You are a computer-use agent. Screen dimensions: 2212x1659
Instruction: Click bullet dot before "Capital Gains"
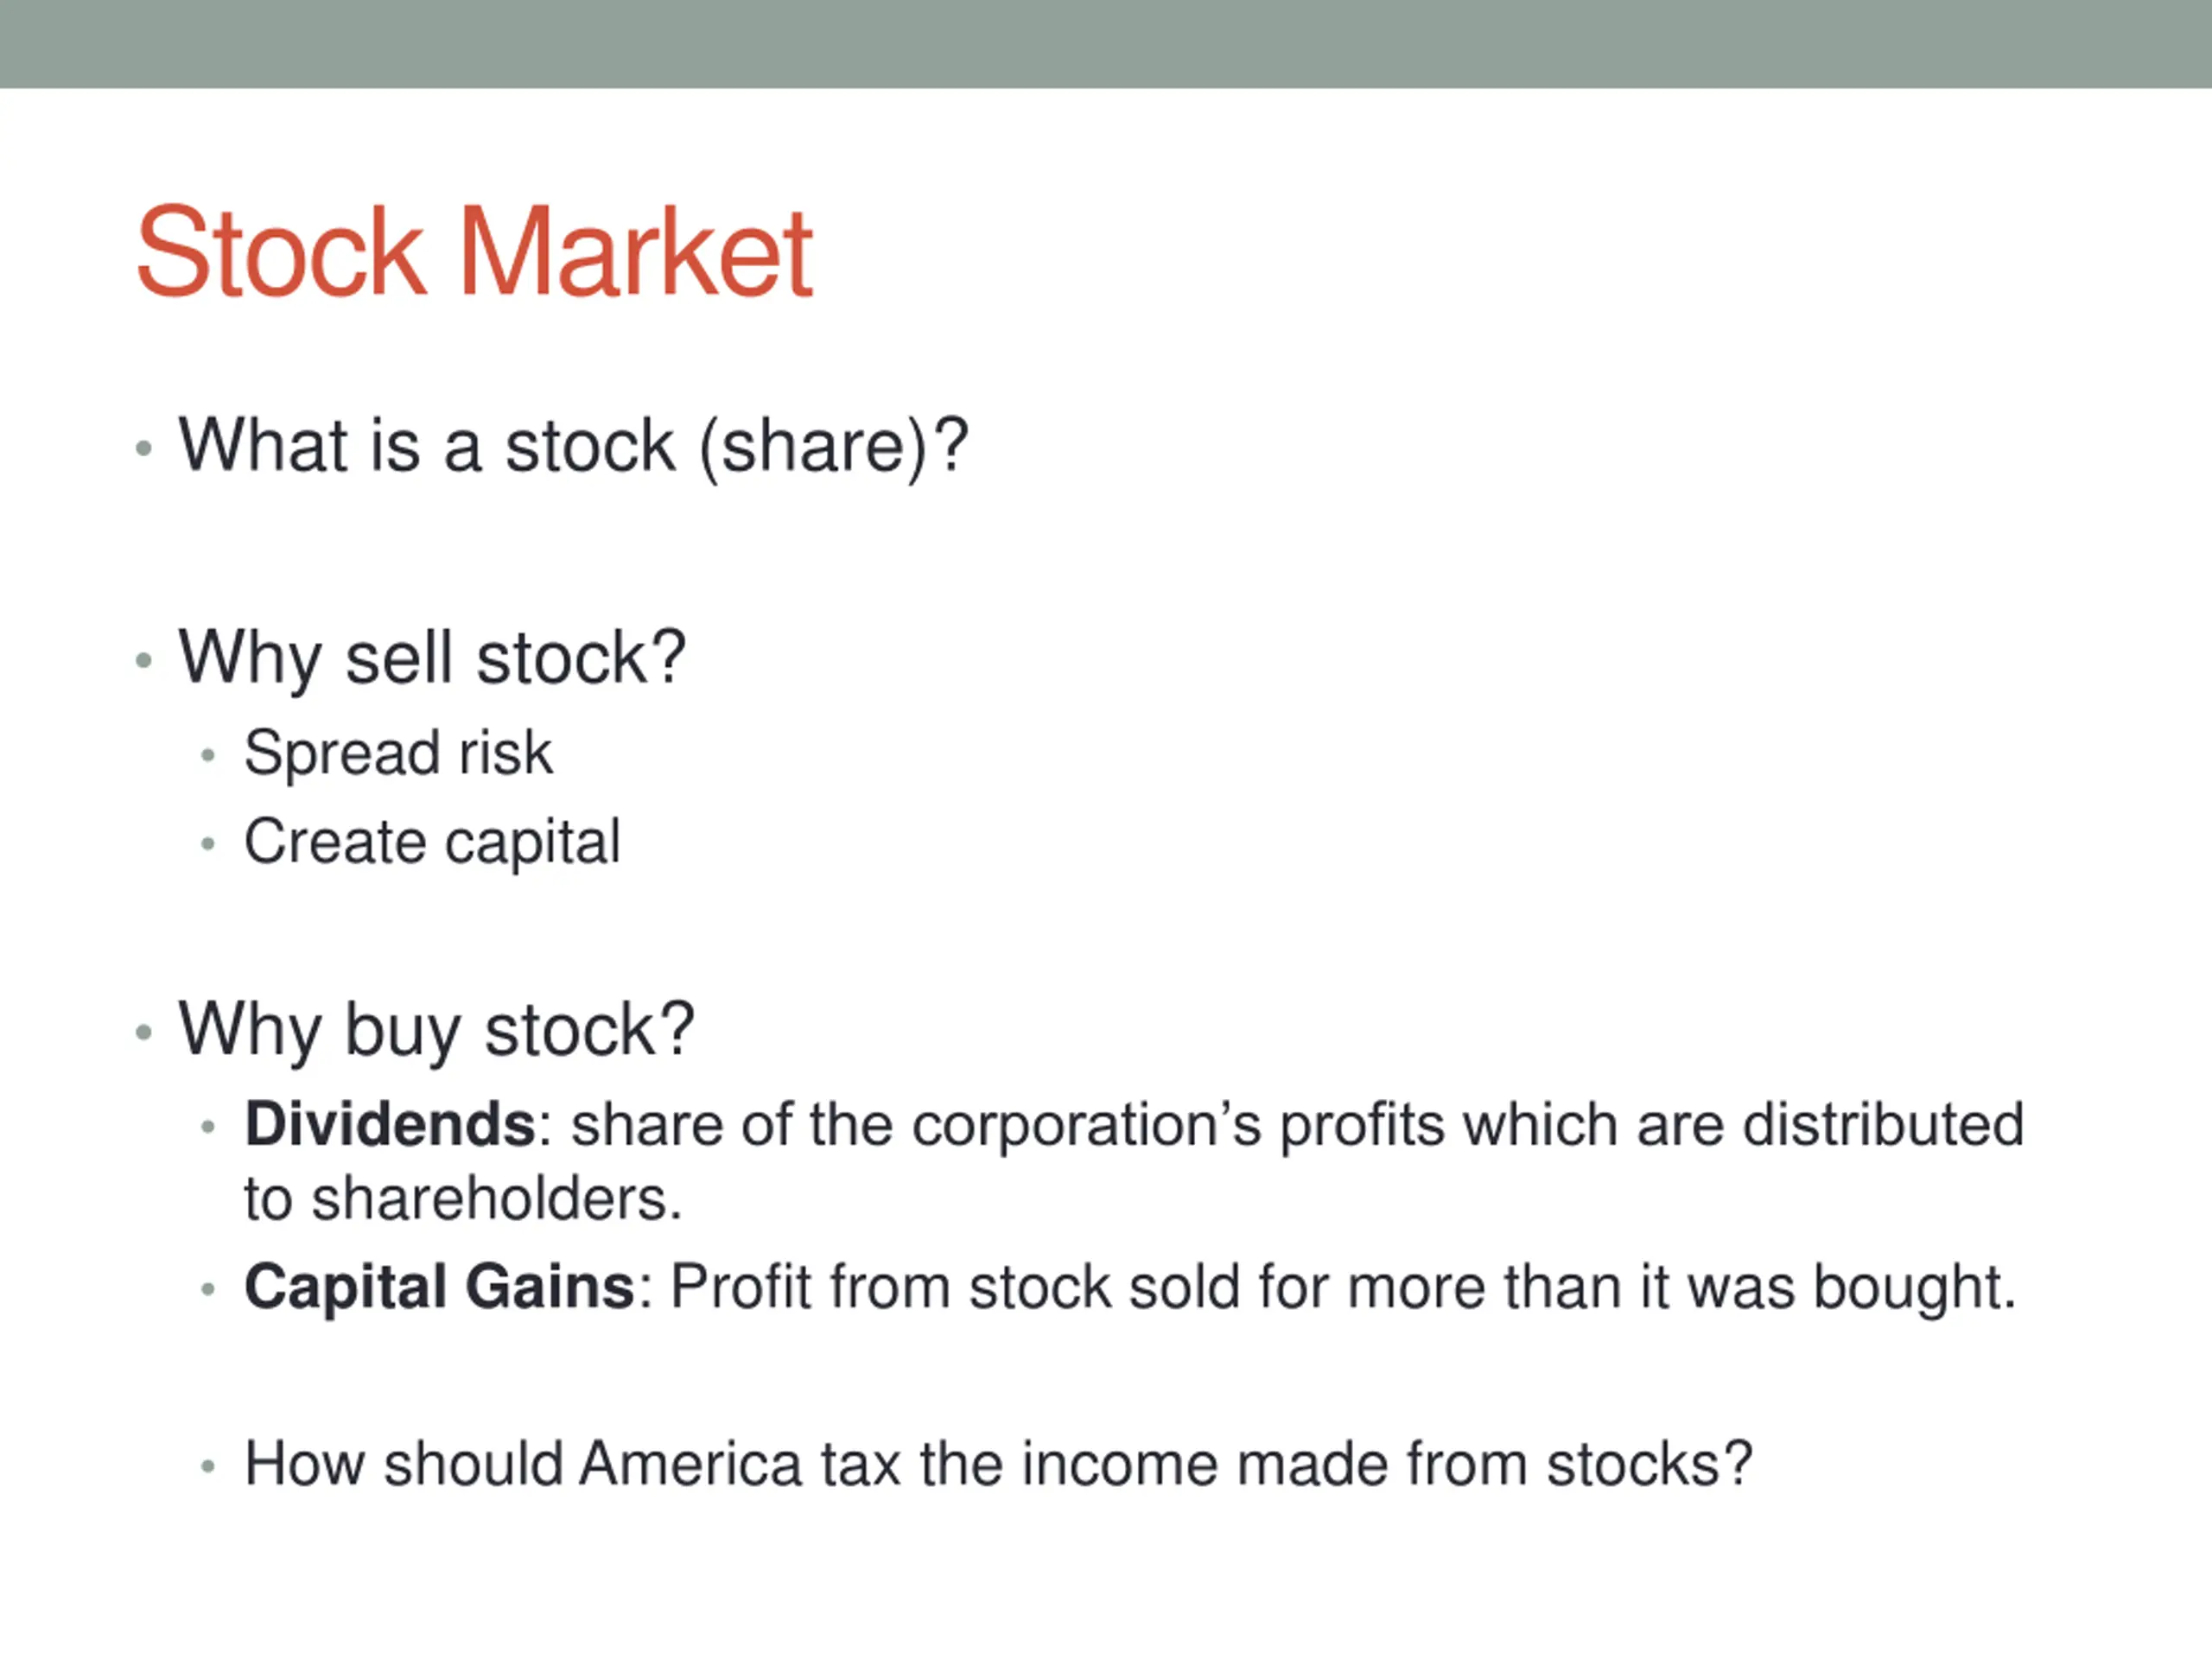click(x=208, y=1289)
